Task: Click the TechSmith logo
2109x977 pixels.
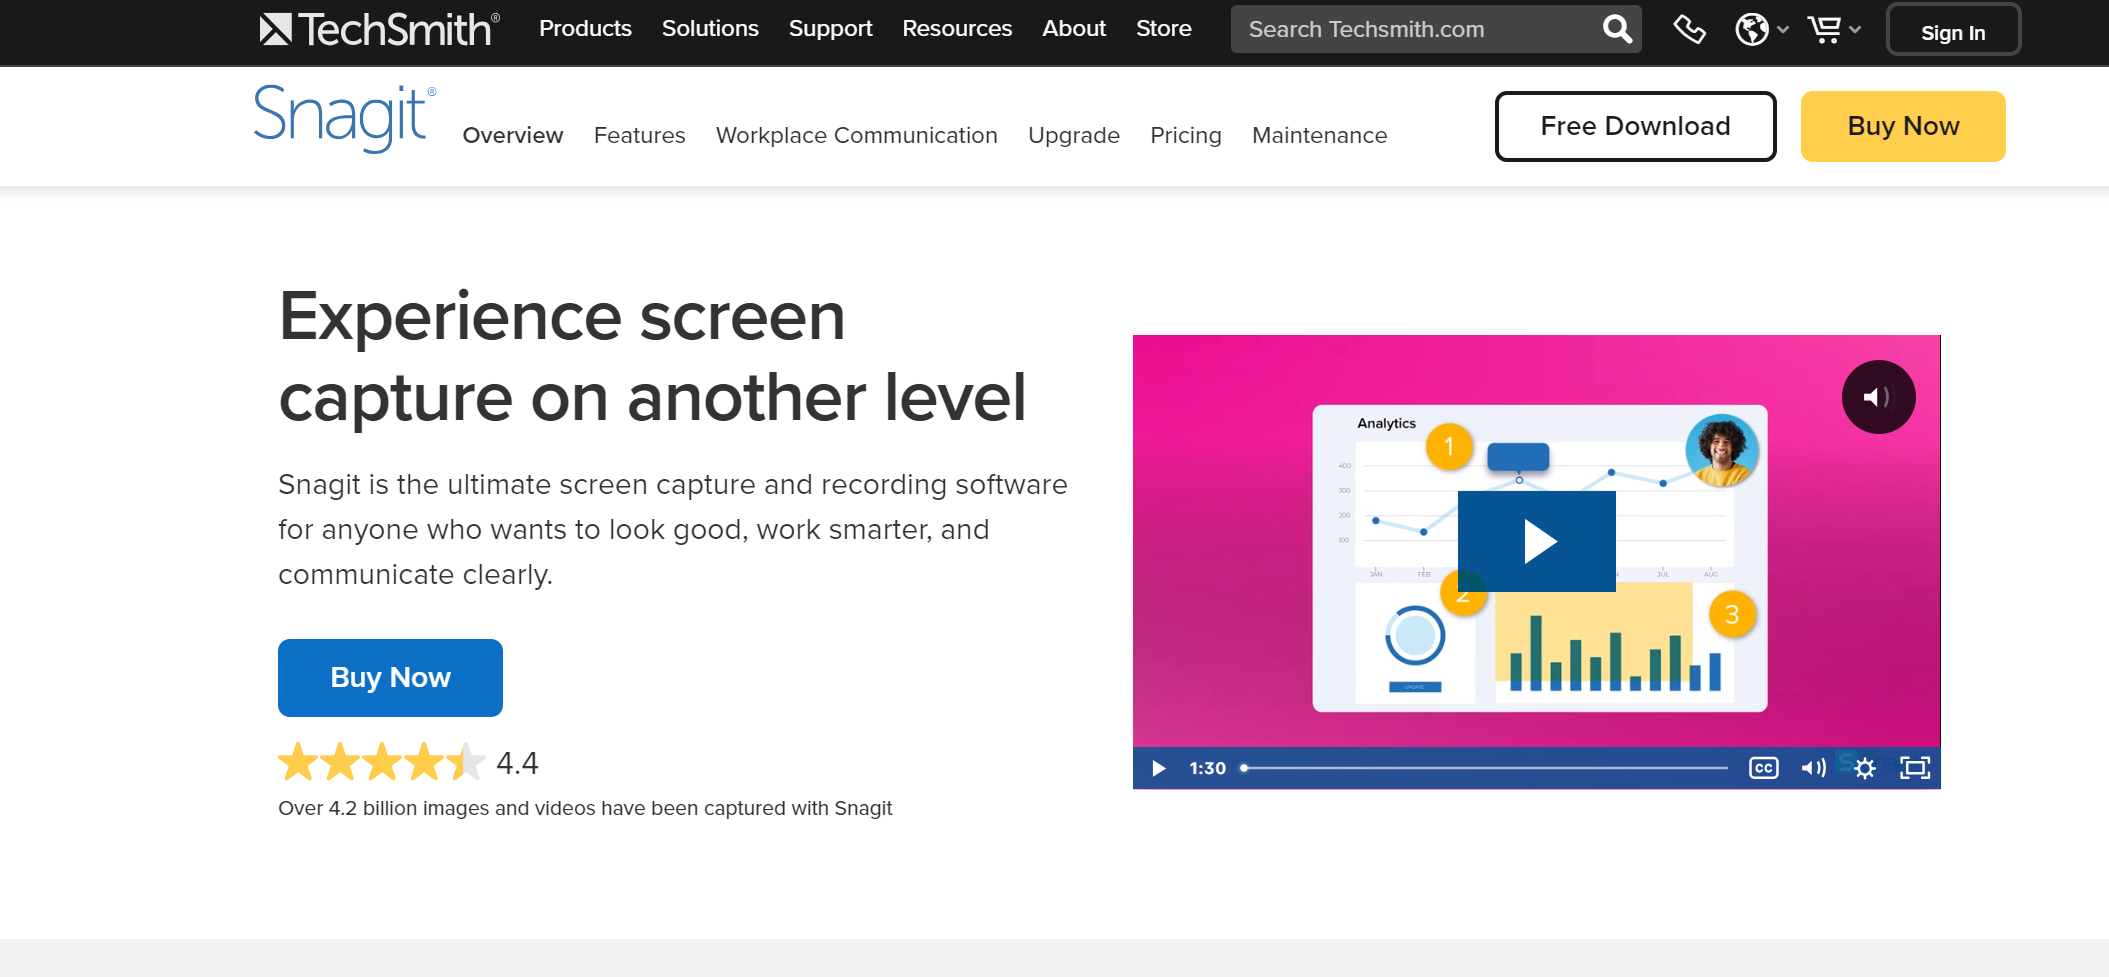Action: tap(379, 29)
